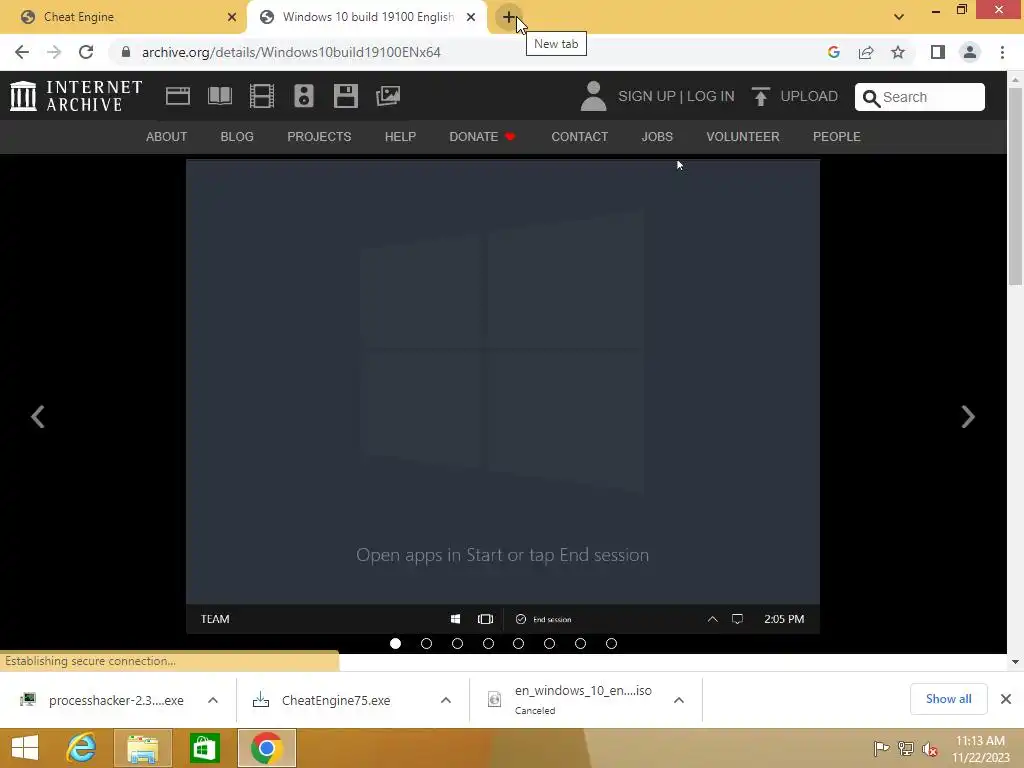Viewport: 1024px width, 768px height.
Task: Open the CONTACT menu item
Action: tap(580, 136)
